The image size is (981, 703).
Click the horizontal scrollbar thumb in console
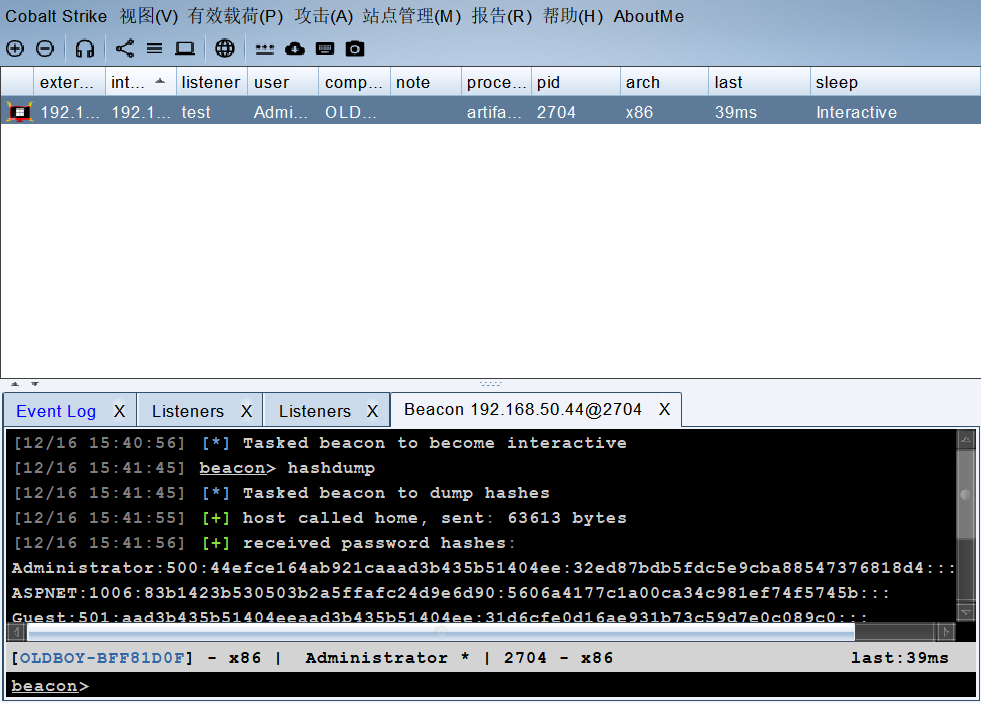441,632
